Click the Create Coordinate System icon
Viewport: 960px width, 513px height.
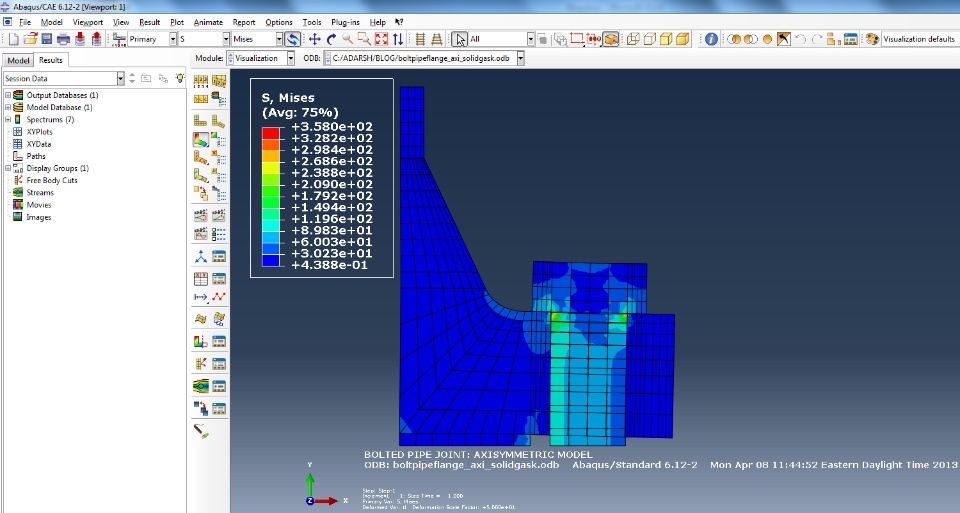tap(201, 256)
